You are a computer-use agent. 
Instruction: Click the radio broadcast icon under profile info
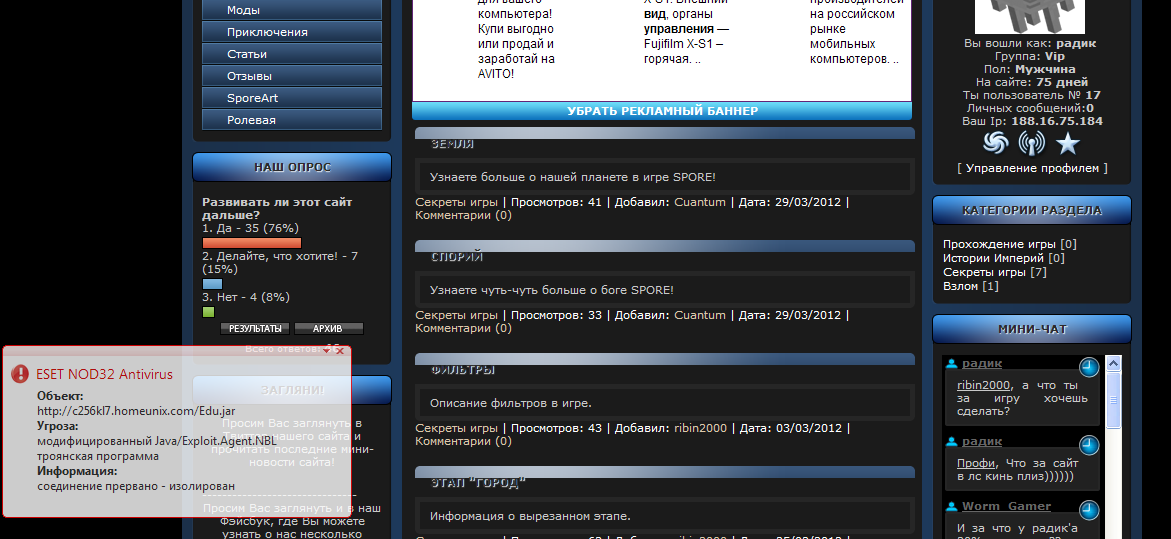tap(1032, 143)
